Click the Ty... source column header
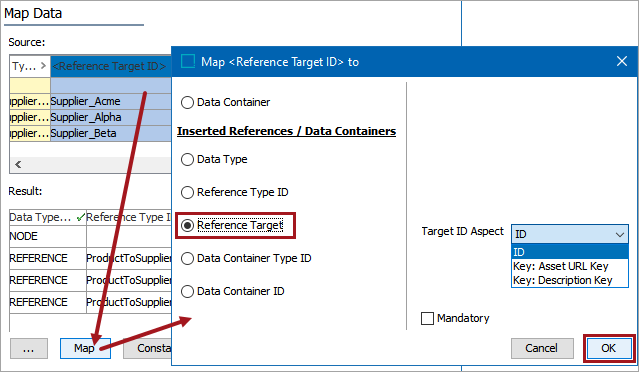The width and height of the screenshot is (639, 372). pos(30,66)
